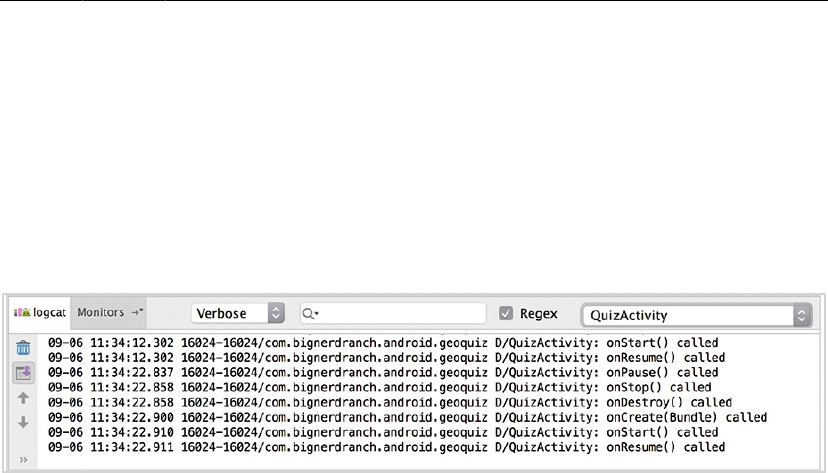Select the 11:34:22.911 onResume() called line
The image size is (828, 473).
[386, 448]
